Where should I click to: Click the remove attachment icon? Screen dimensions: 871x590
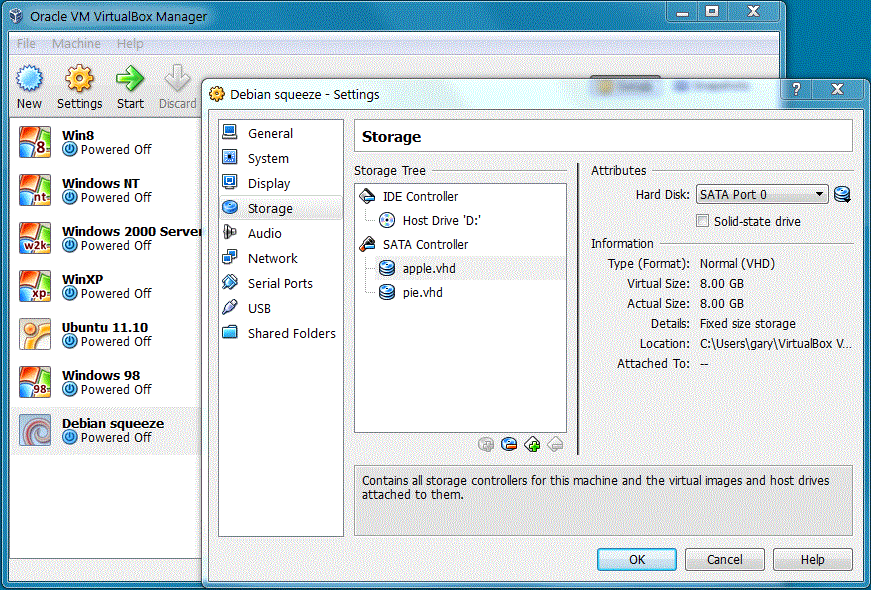[509, 444]
